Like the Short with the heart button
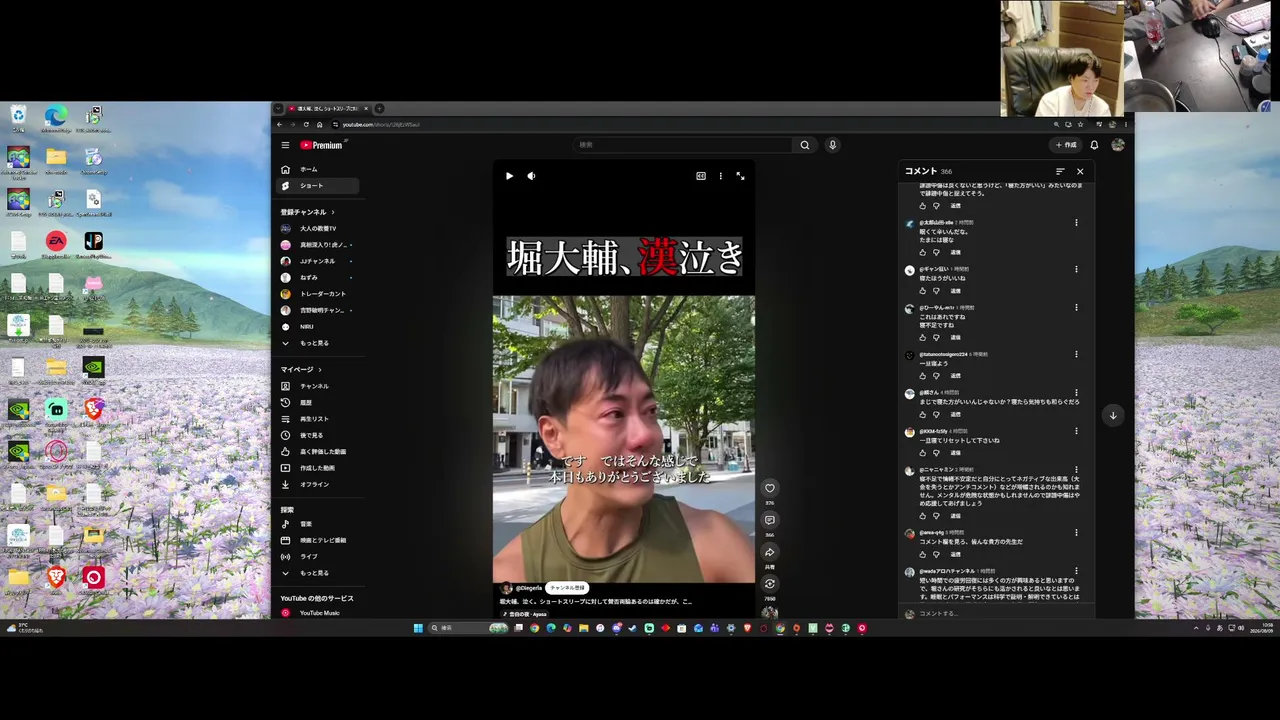 (770, 488)
